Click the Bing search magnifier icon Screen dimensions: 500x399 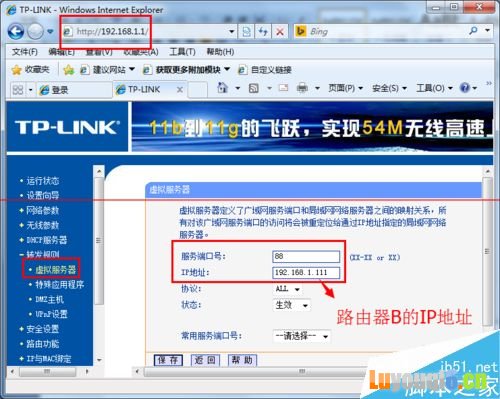pyautogui.click(x=473, y=31)
